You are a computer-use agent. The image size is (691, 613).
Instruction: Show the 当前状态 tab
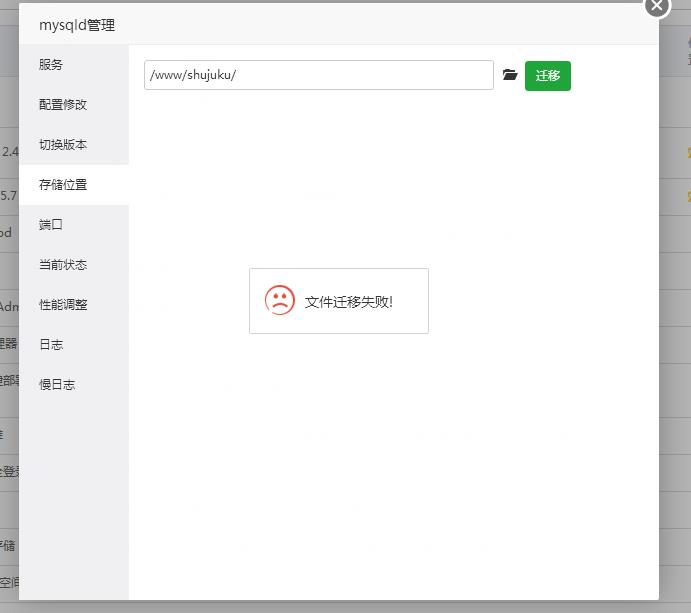click(74, 264)
